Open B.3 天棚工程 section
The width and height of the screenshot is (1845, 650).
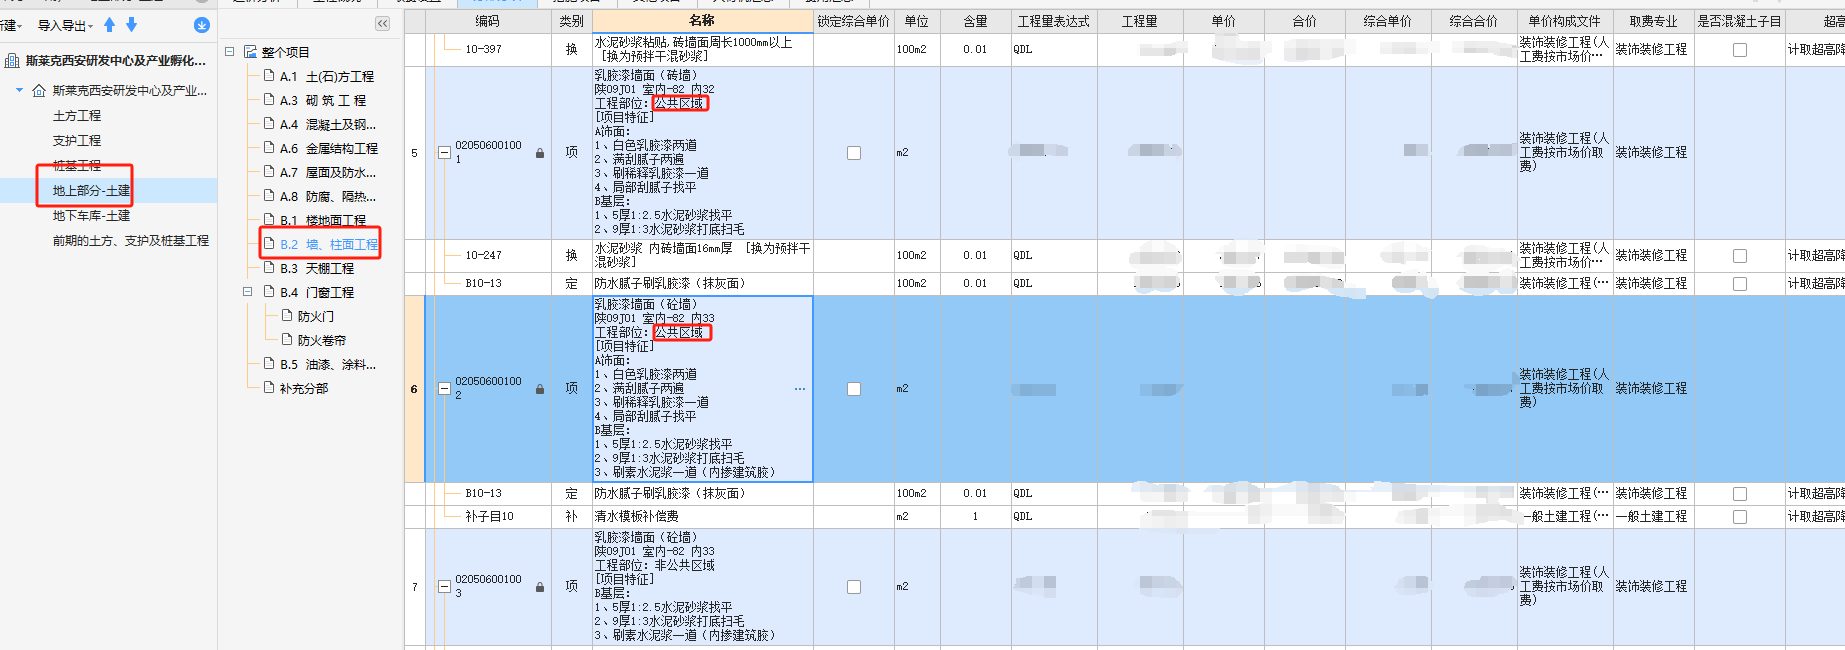[x=317, y=269]
